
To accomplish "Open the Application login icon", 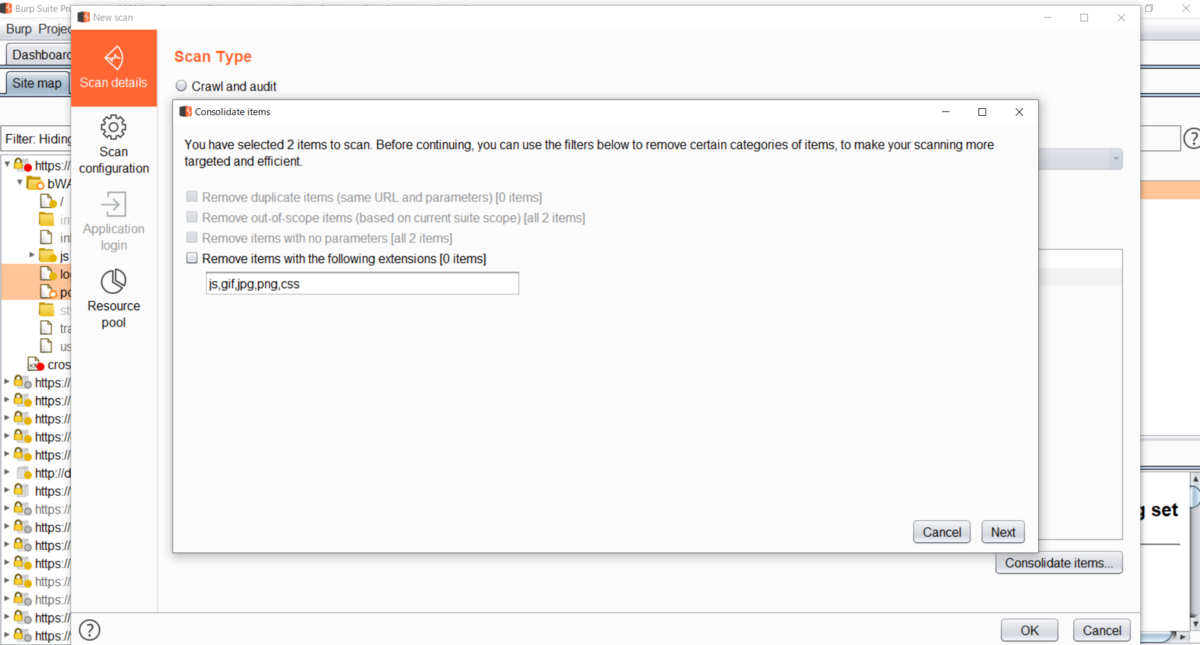I will coord(114,204).
